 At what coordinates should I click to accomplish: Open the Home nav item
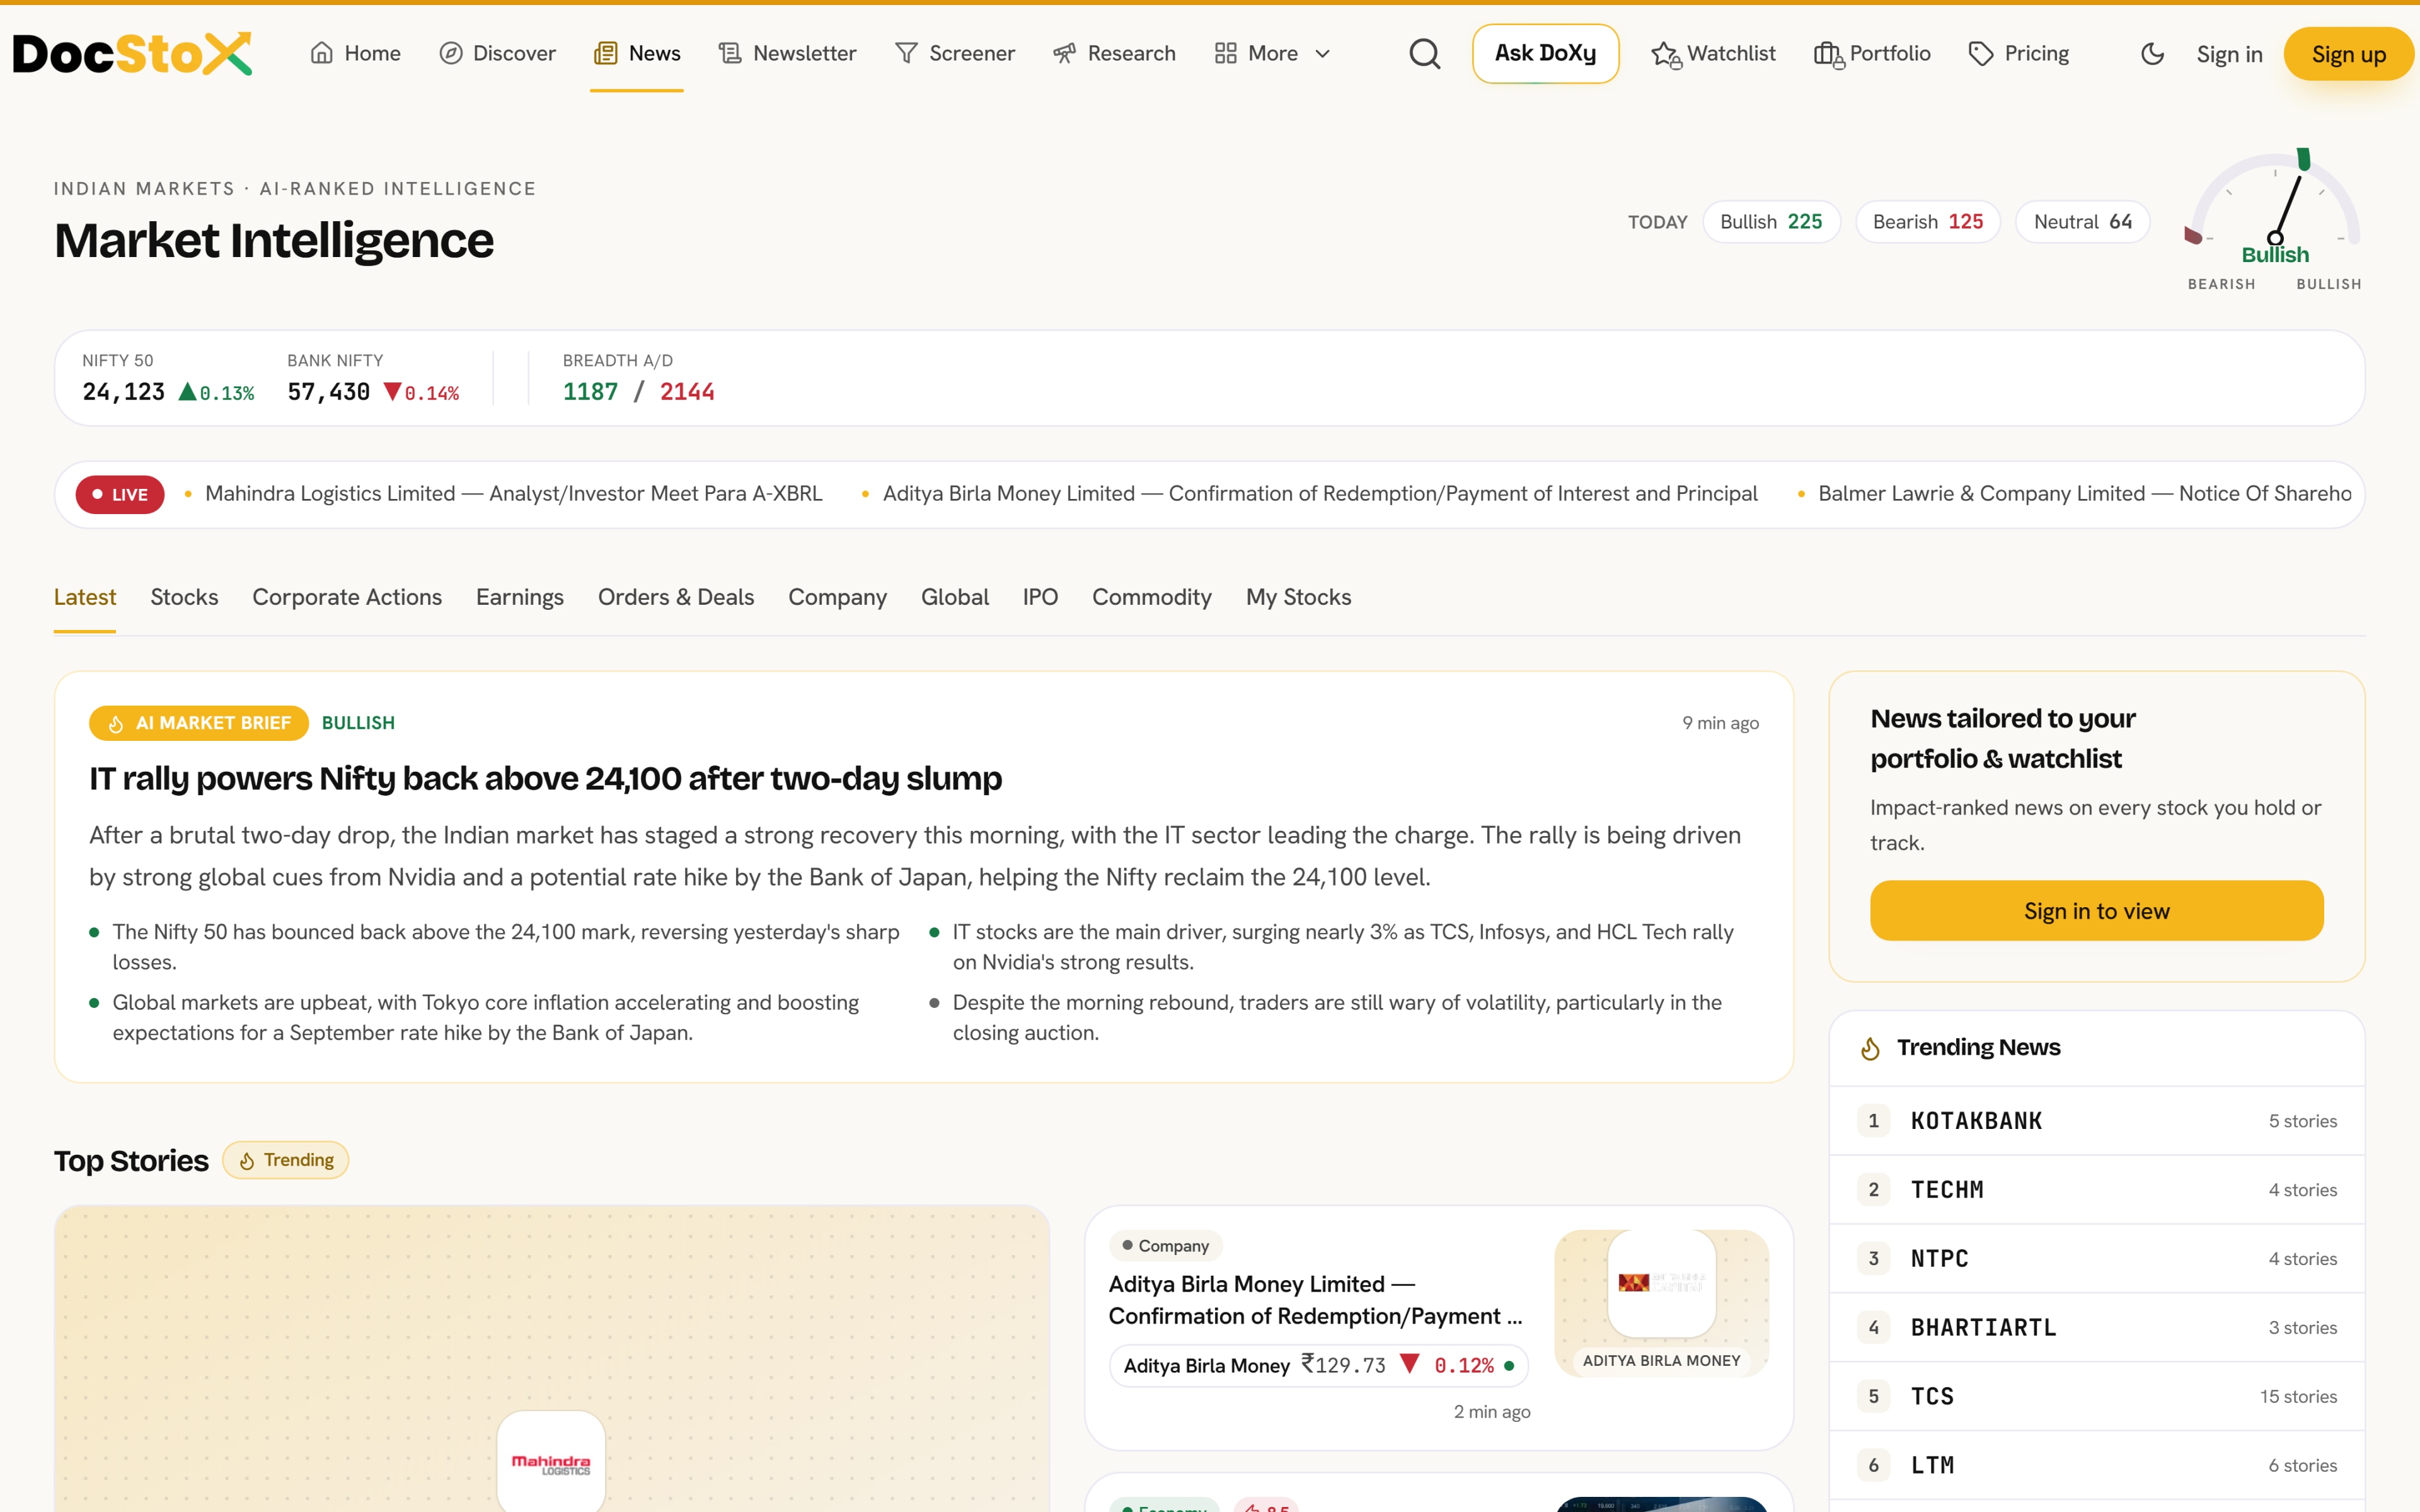pos(355,53)
